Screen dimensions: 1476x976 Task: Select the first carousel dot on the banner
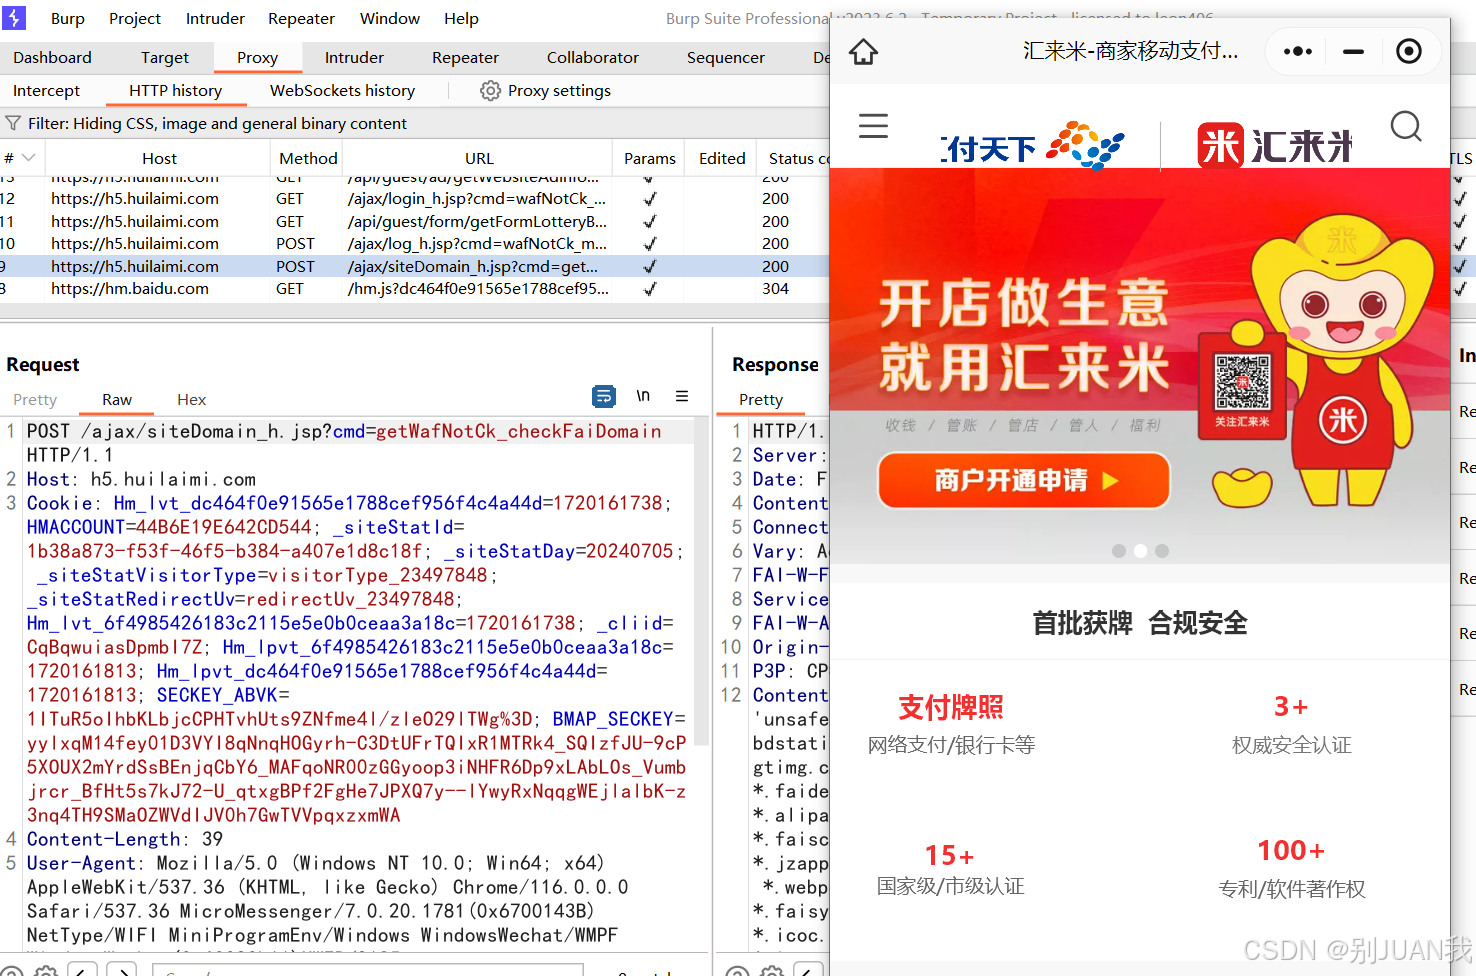tap(1119, 551)
